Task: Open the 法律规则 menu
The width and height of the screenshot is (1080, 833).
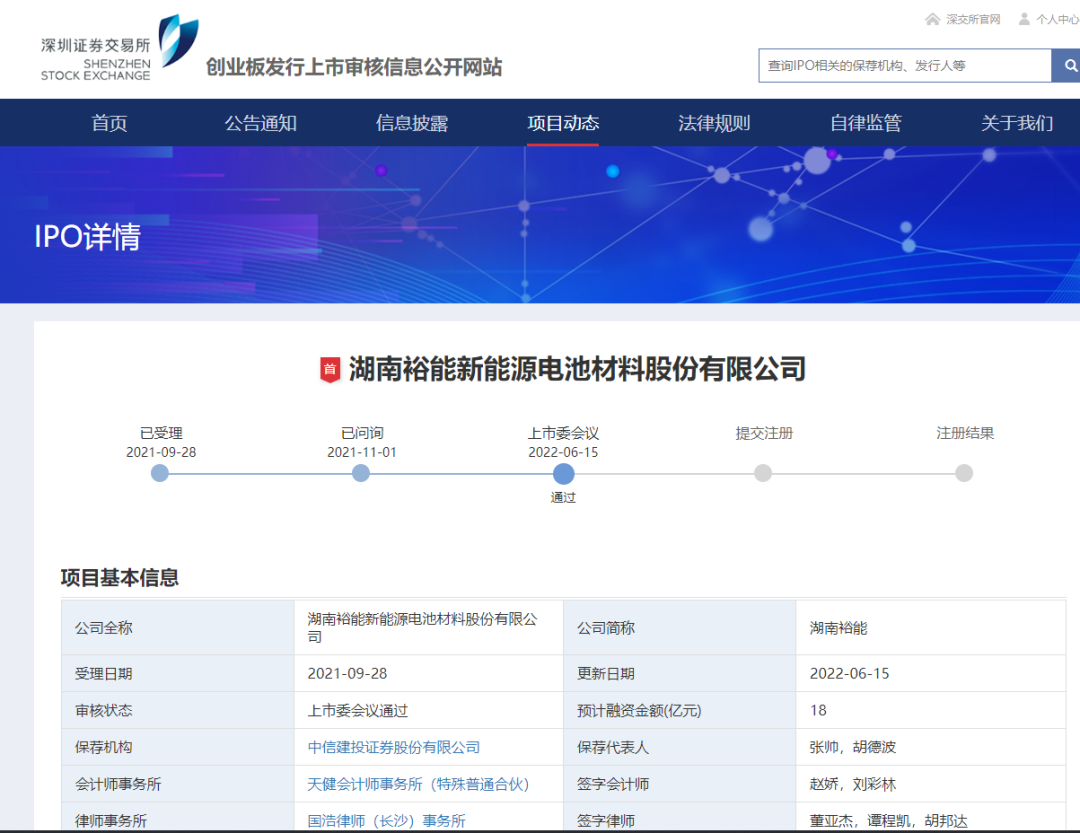Action: [714, 123]
